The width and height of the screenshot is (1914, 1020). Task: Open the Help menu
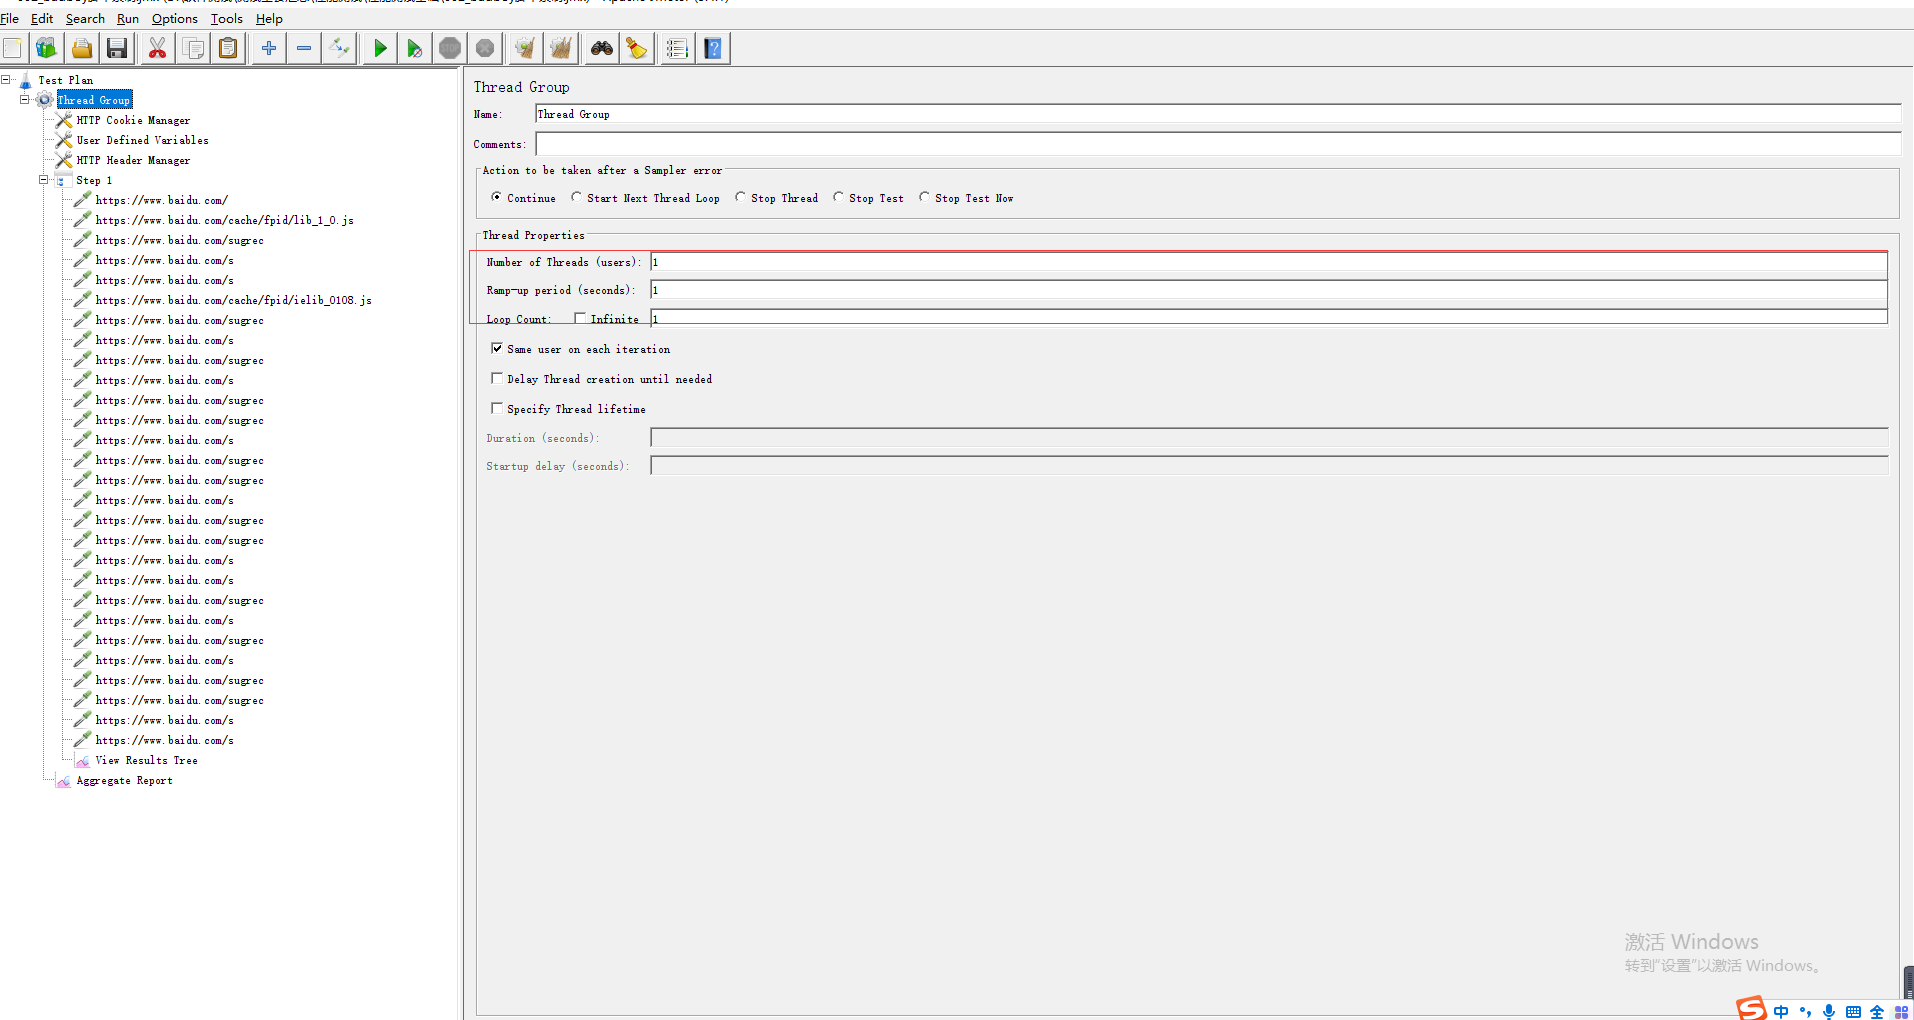269,18
